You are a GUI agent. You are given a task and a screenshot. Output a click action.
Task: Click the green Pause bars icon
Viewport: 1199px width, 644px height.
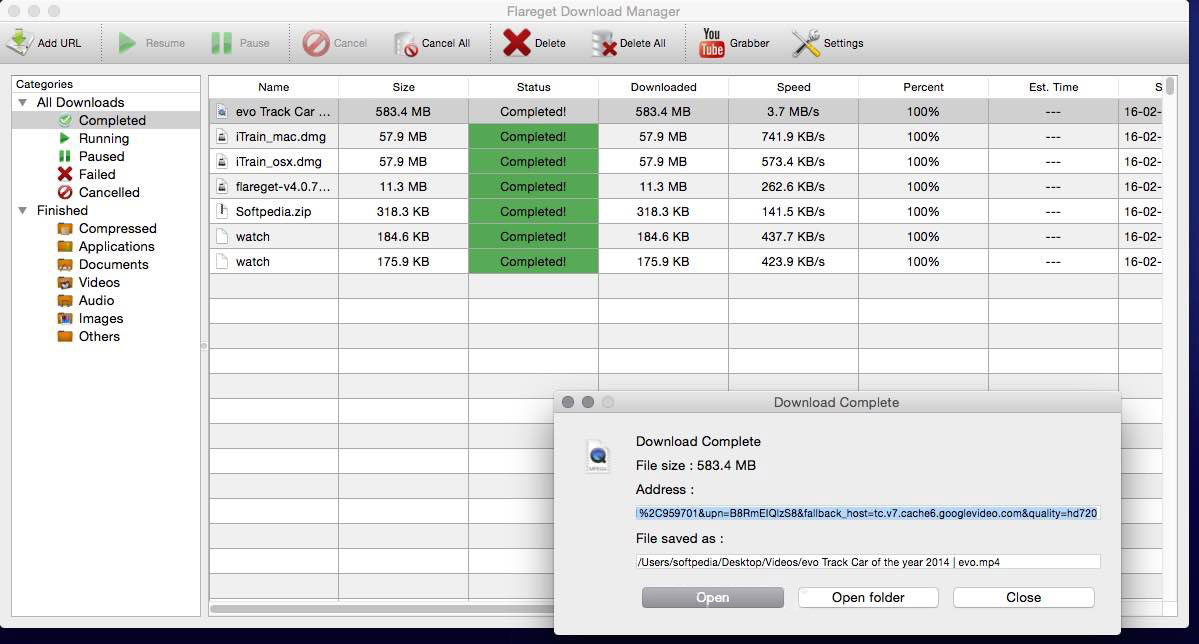coord(221,43)
